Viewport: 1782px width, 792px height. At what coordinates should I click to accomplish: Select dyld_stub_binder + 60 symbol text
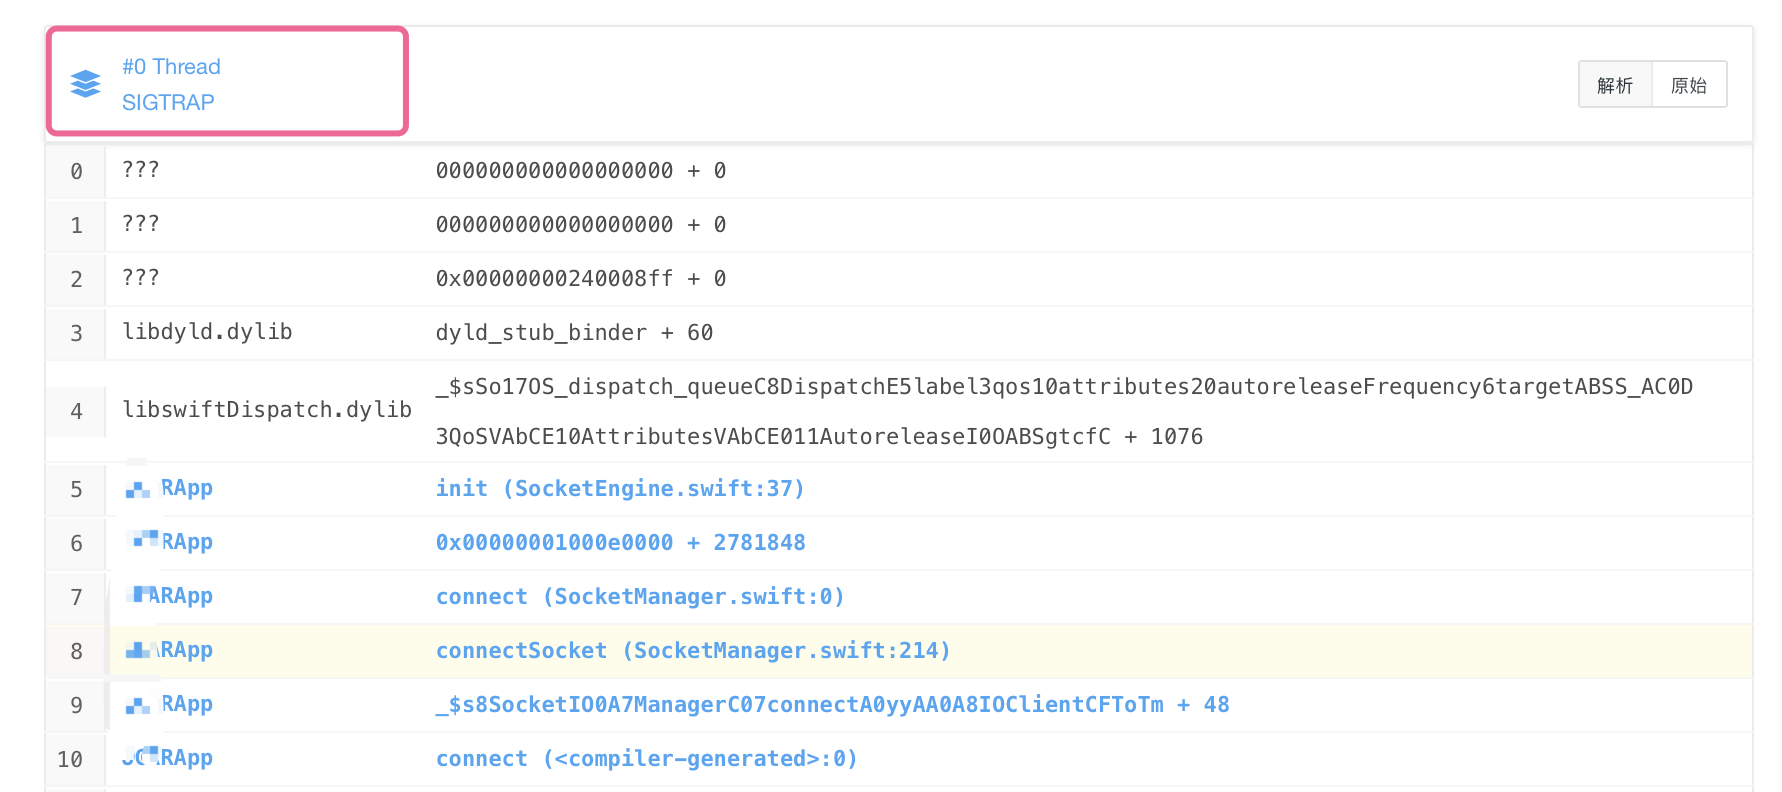(574, 332)
